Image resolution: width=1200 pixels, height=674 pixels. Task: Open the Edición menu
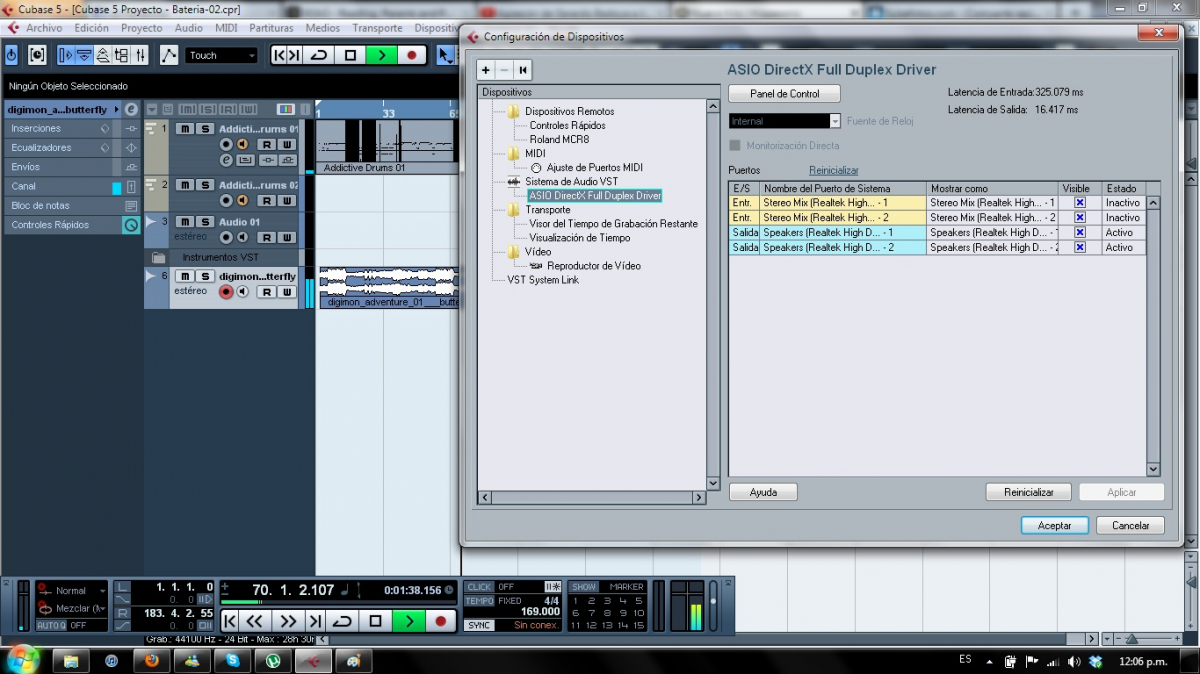(91, 28)
